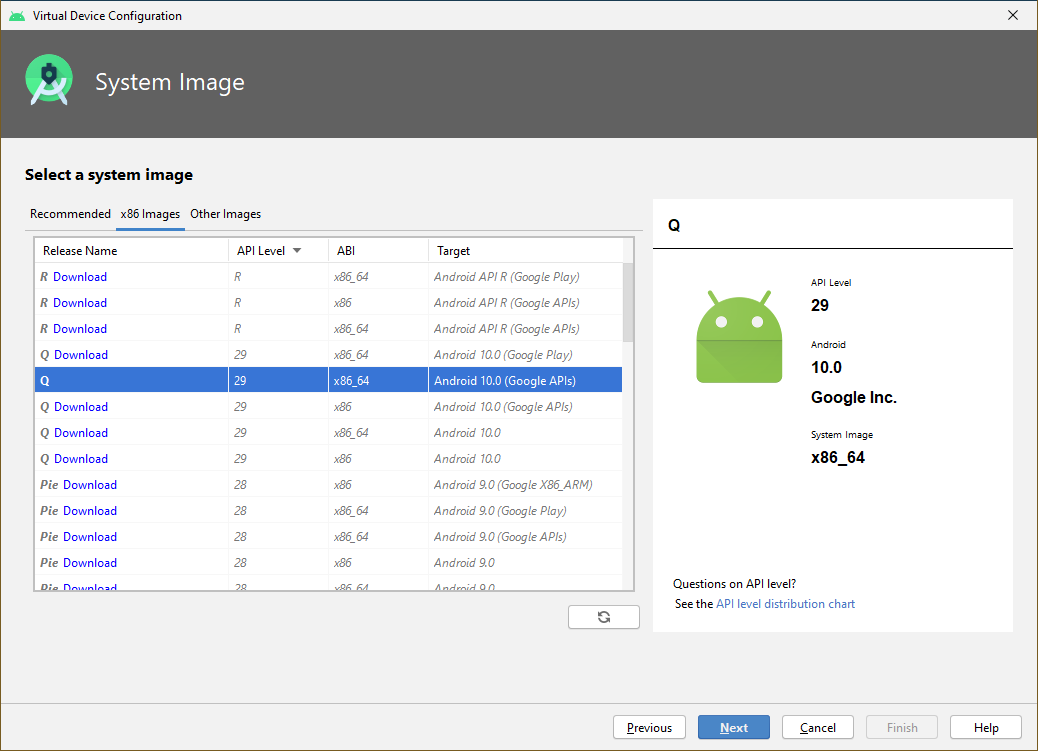Open the API level distribution chart link
The width and height of the screenshot is (1038, 751).
pyautogui.click(x=785, y=604)
